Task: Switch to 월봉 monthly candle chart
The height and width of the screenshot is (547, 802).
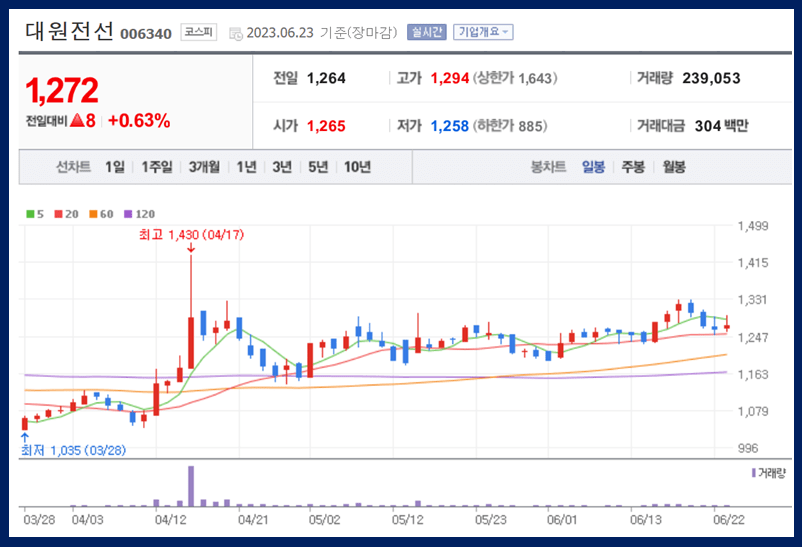Action: click(674, 167)
